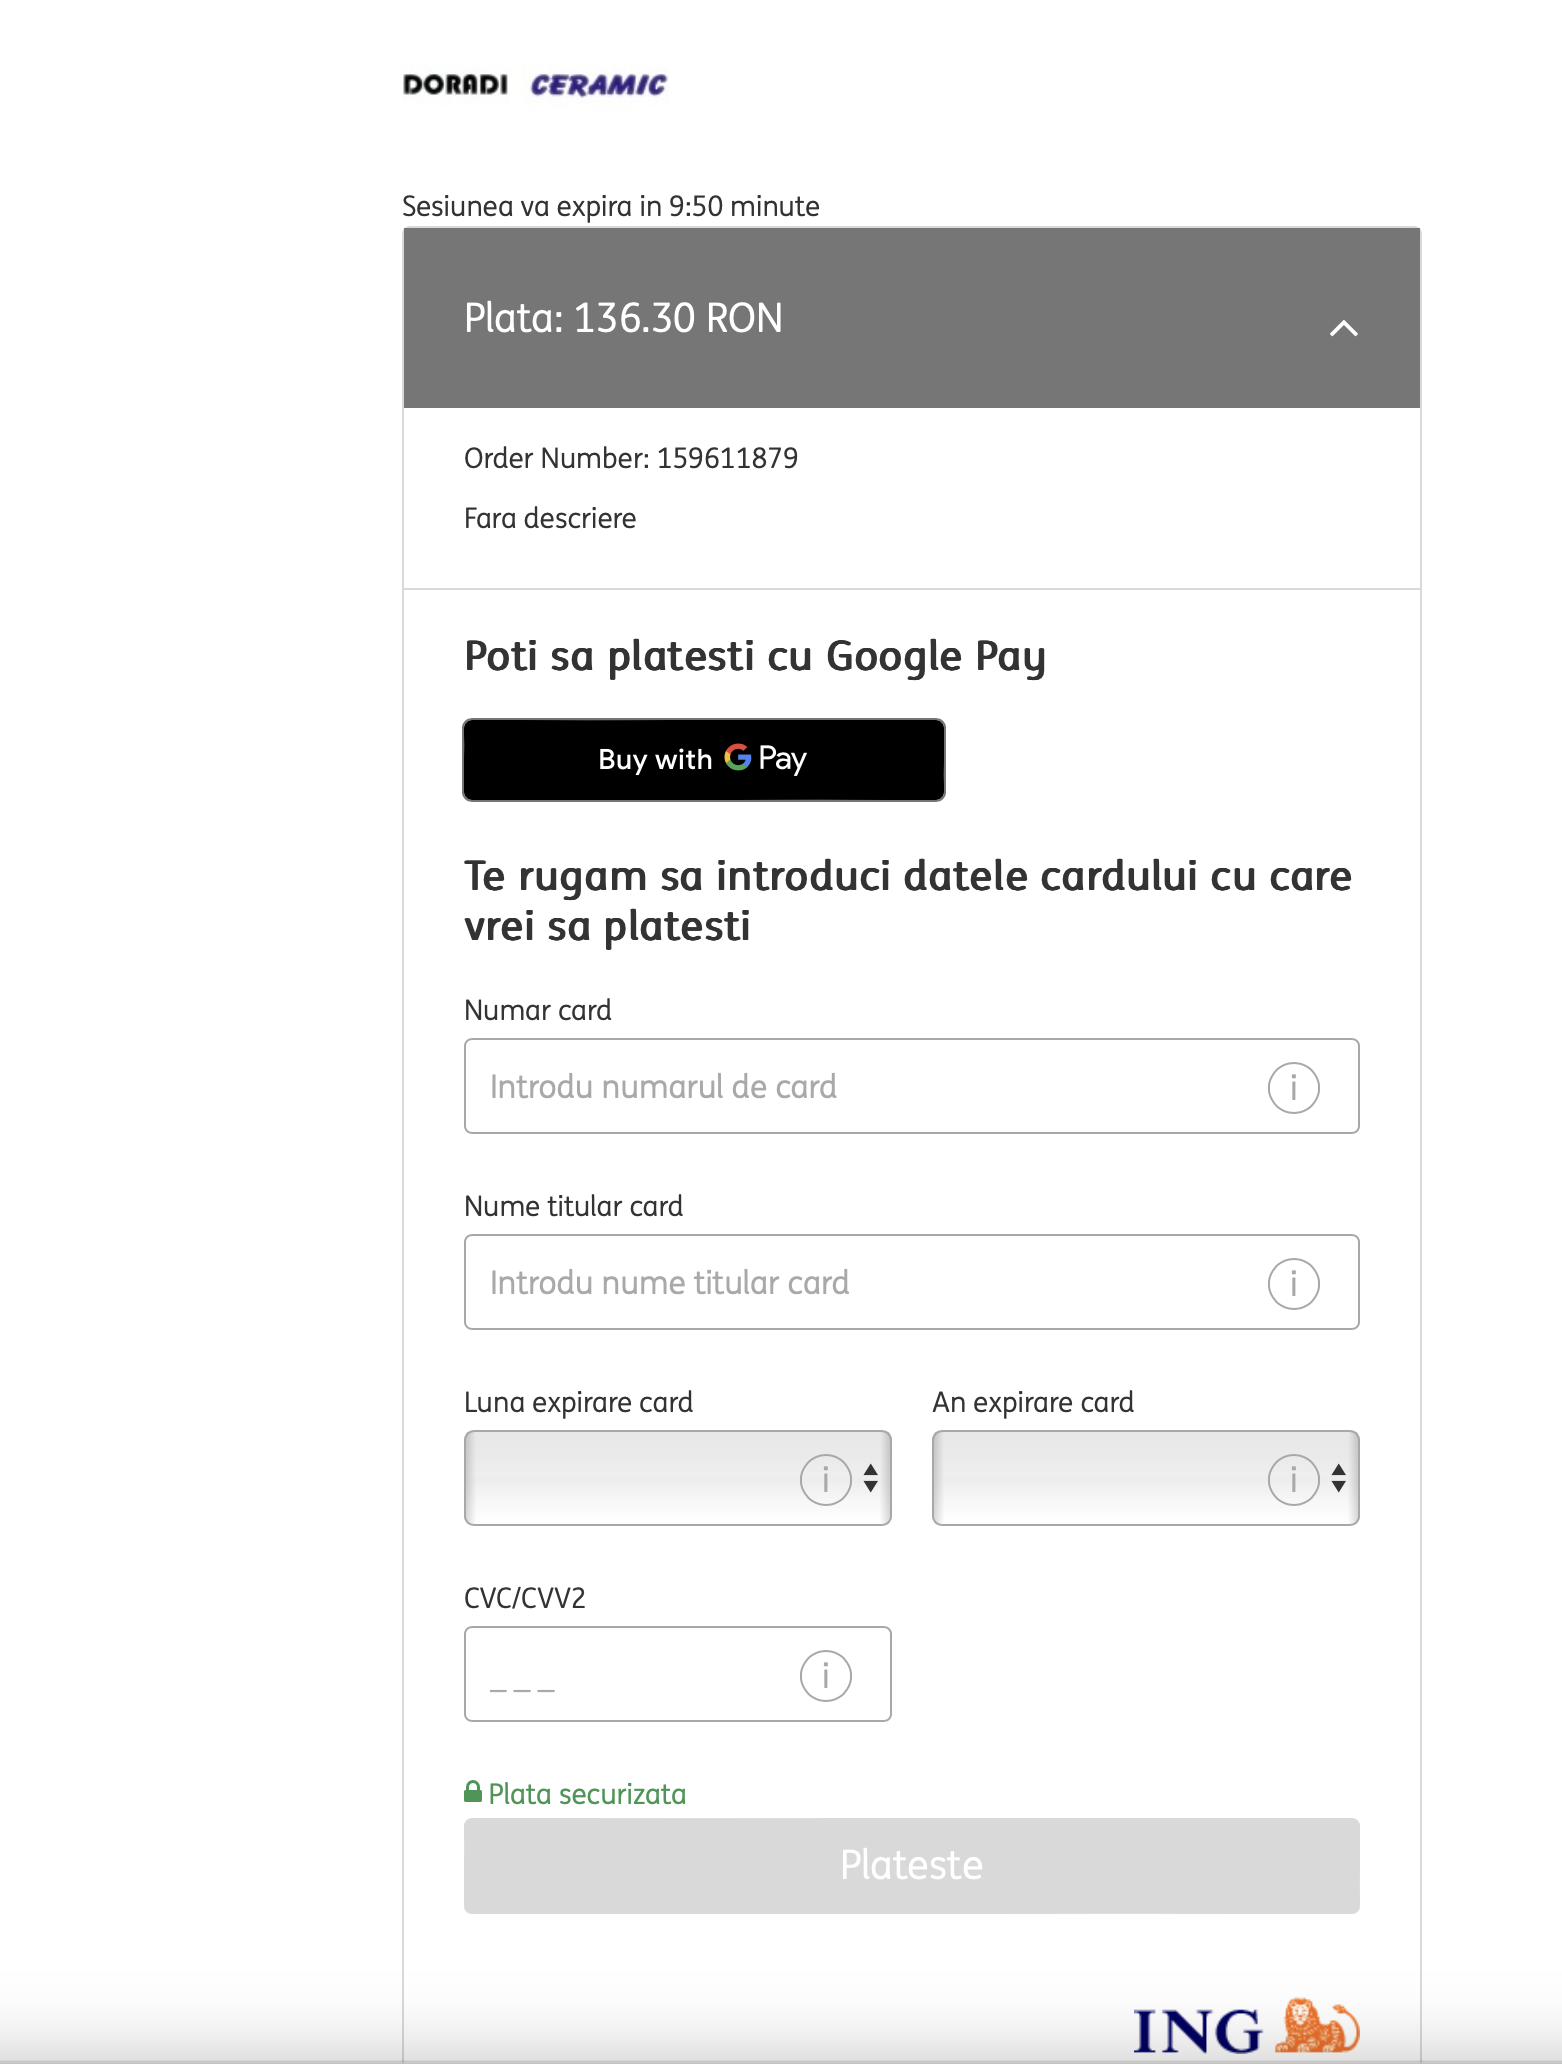Focus the CVC/CVV2 input field
The height and width of the screenshot is (2064, 1562).
pos(630,1674)
